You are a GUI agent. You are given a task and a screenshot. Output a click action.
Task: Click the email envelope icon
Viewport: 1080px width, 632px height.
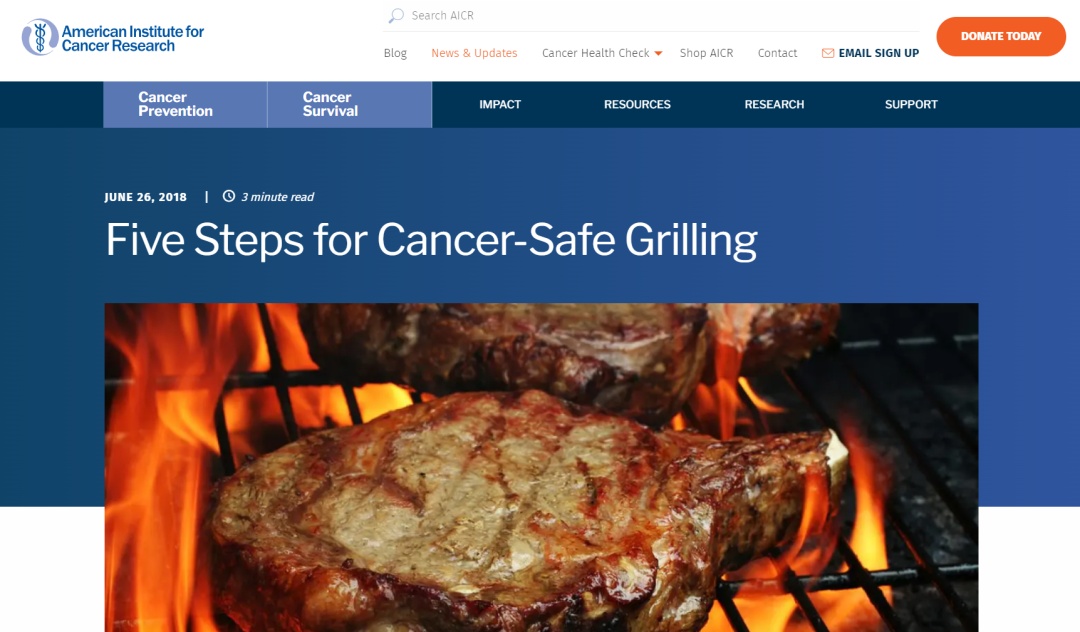[x=828, y=53]
